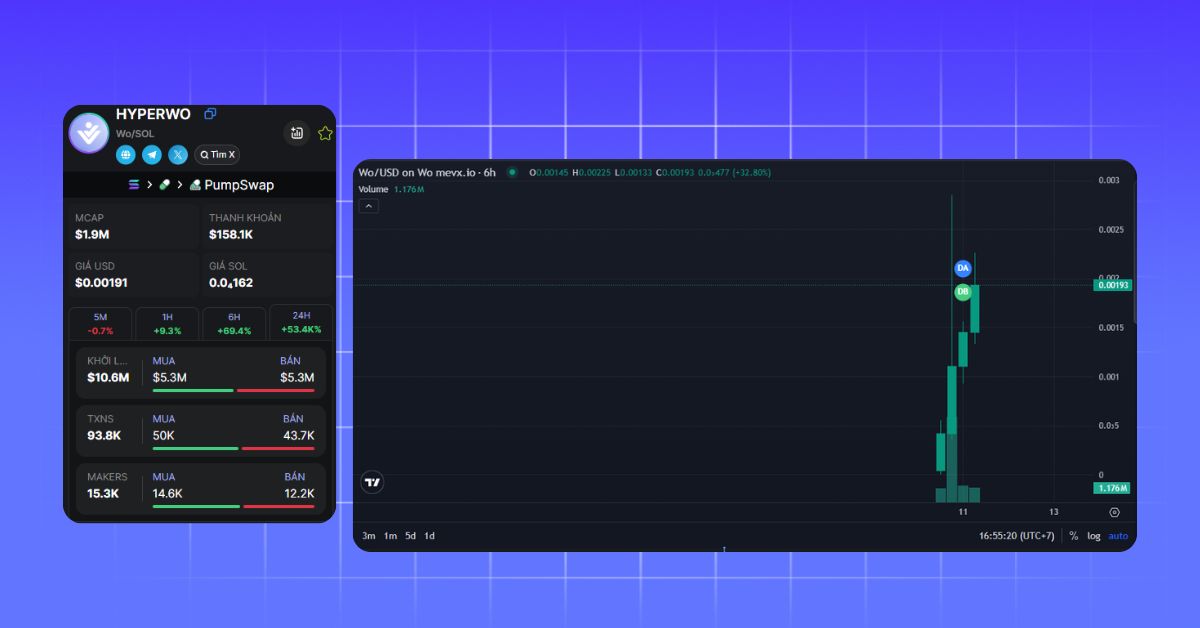
Task: Toggle percent scale on price axis
Action: click(x=1073, y=536)
